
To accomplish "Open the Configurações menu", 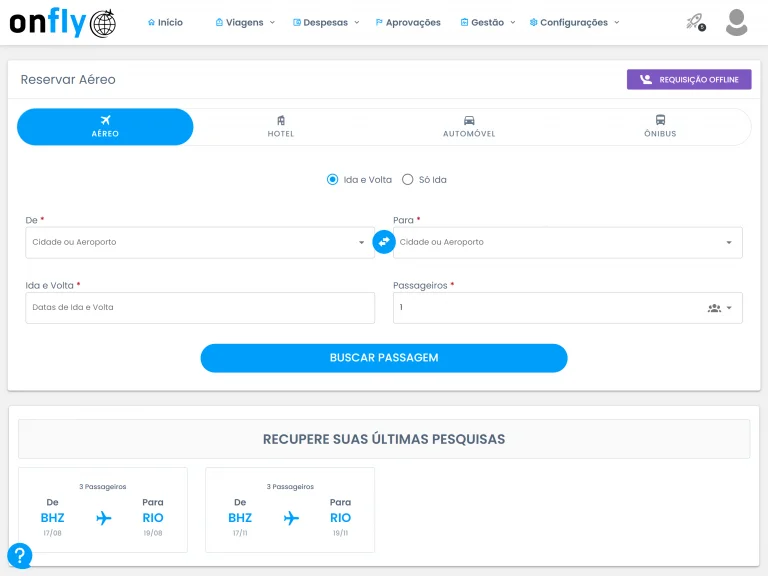I will point(575,23).
